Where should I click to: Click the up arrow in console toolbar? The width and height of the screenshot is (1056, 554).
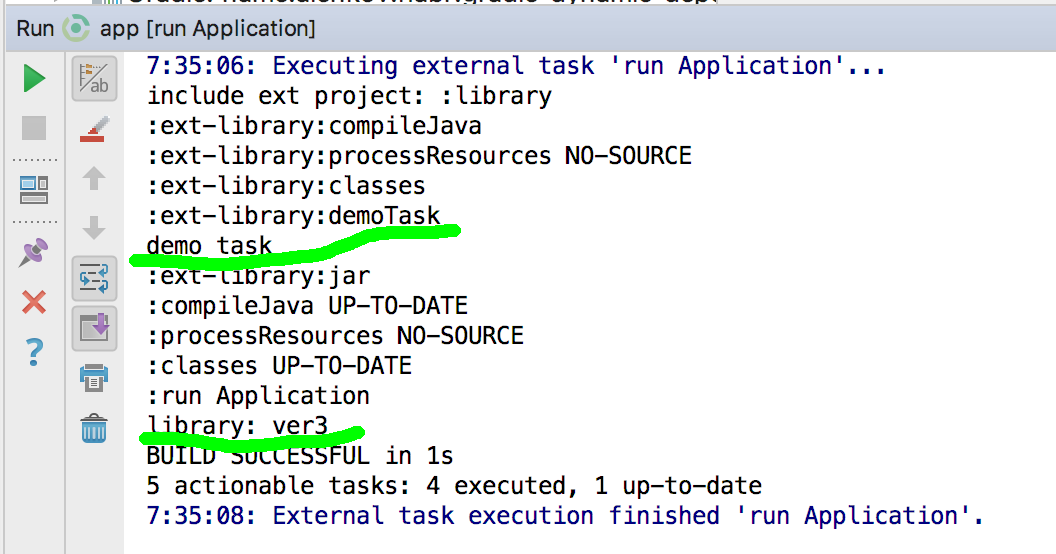pyautogui.click(x=94, y=179)
